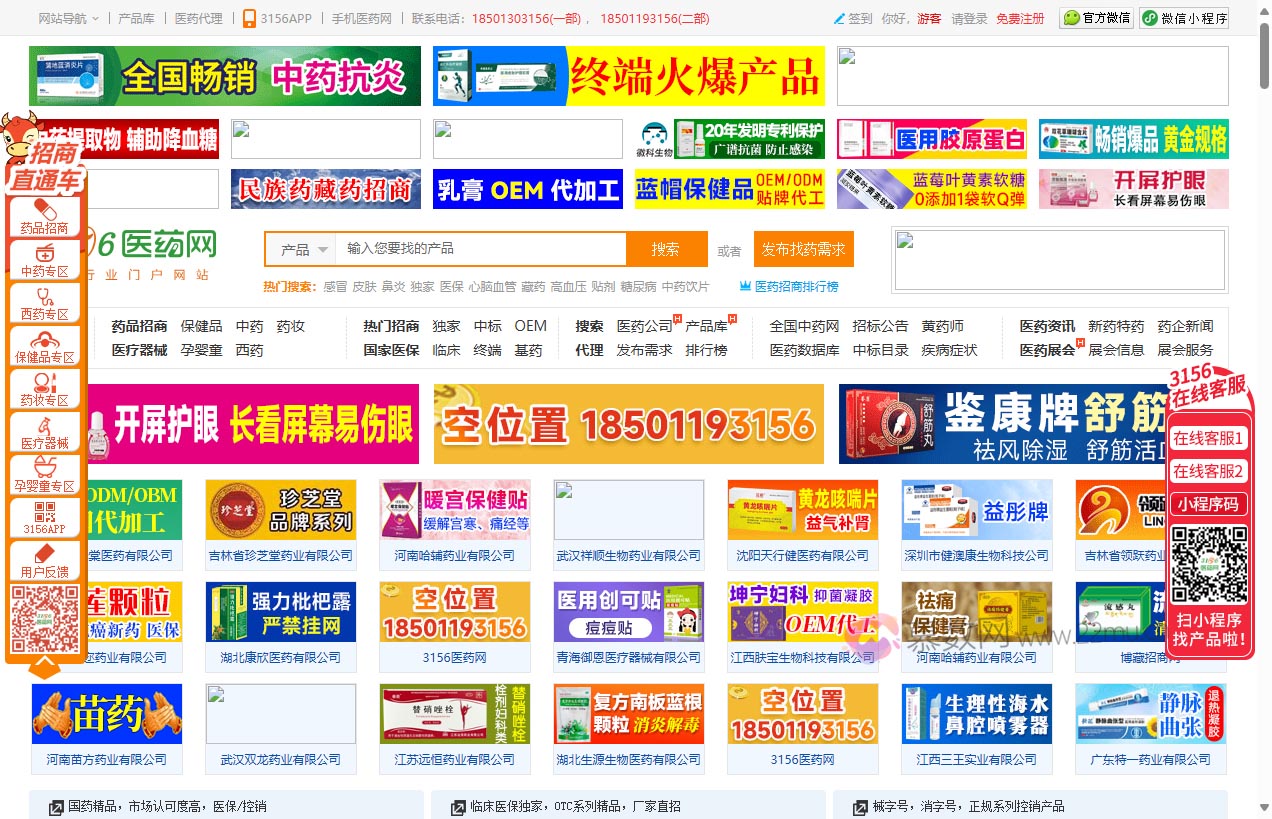Click the 免费注册 link
The image size is (1272, 819).
(1020, 18)
